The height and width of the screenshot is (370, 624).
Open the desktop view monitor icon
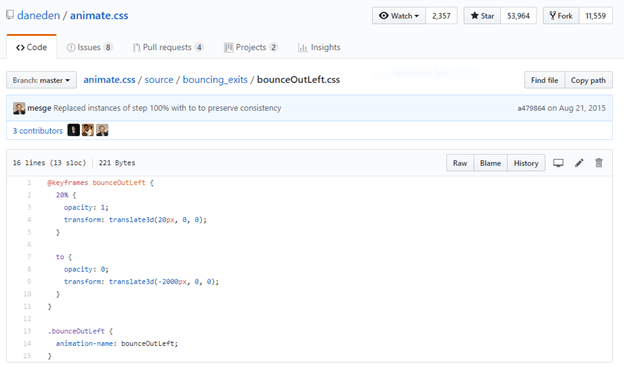(x=558, y=163)
